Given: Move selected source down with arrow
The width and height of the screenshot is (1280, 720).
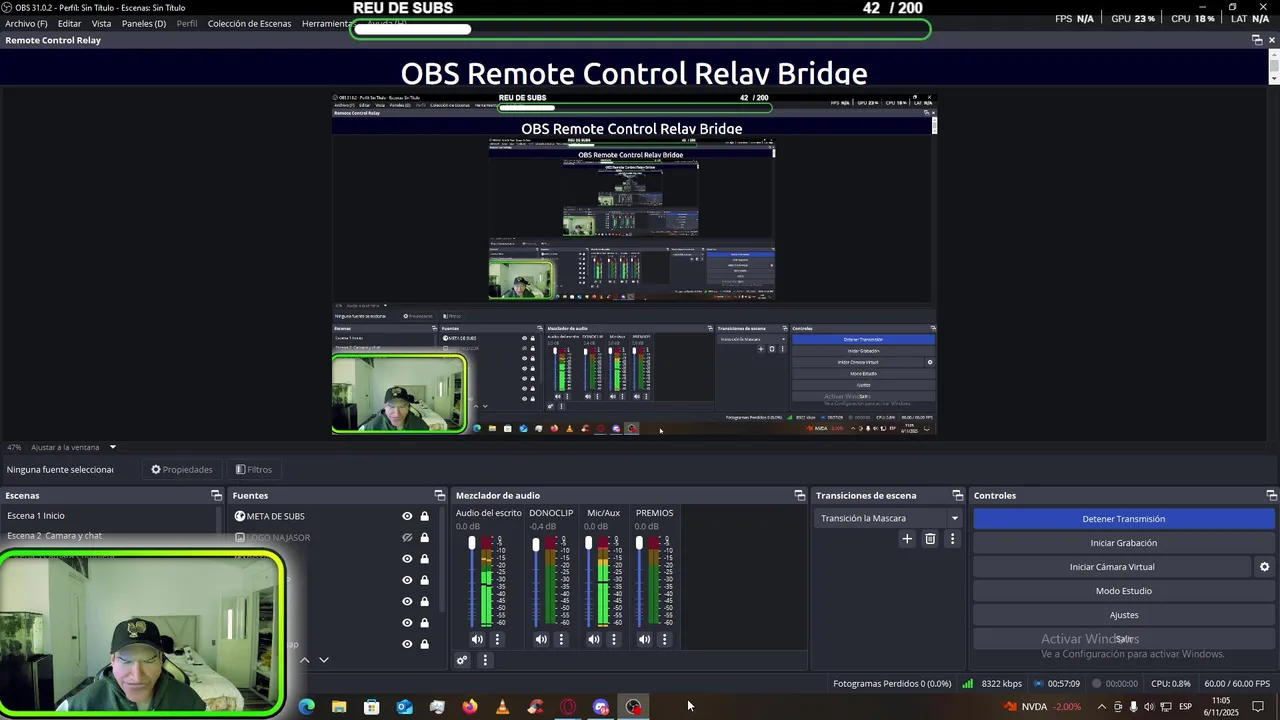Looking at the screenshot, I should (323, 660).
